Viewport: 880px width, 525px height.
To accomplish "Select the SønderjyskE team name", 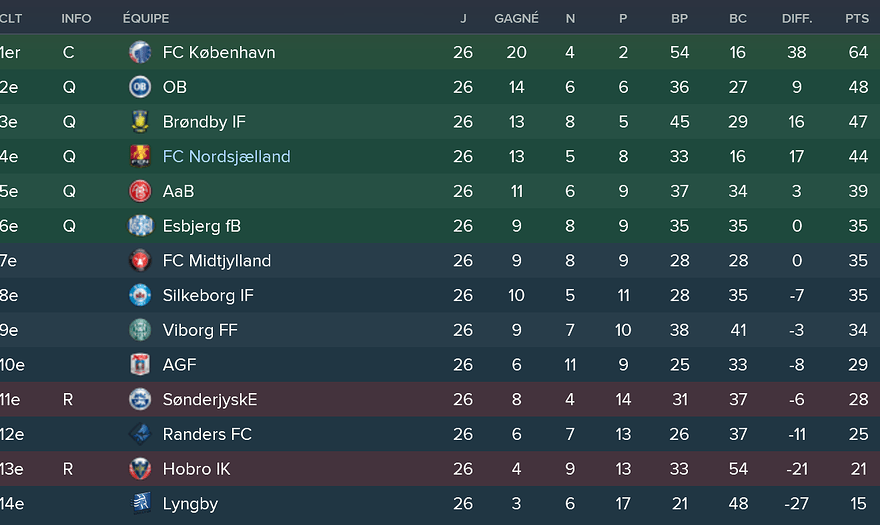I will pyautogui.click(x=210, y=400).
